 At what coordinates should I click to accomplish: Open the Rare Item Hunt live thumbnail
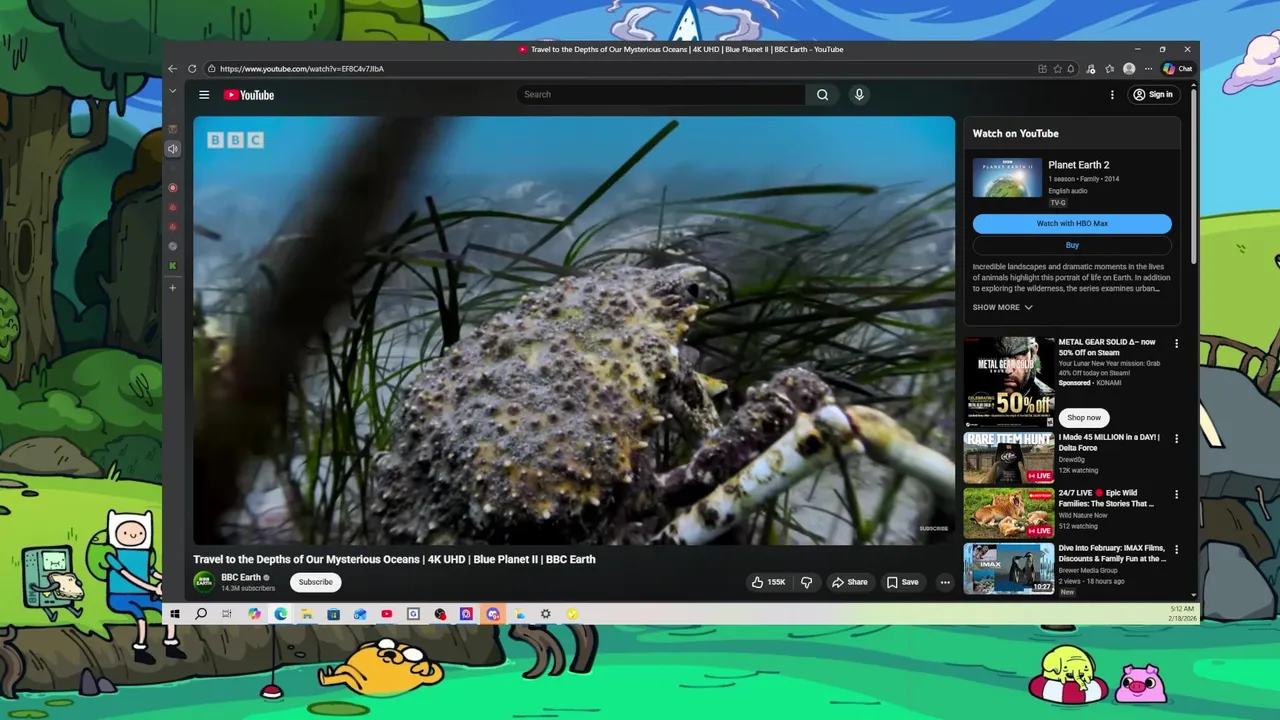pyautogui.click(x=1009, y=458)
